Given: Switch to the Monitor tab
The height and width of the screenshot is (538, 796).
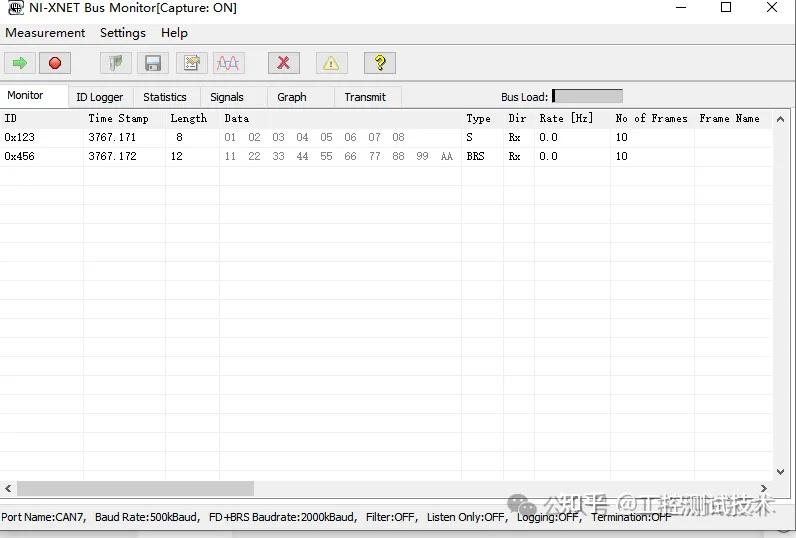Looking at the screenshot, I should pos(34,96).
